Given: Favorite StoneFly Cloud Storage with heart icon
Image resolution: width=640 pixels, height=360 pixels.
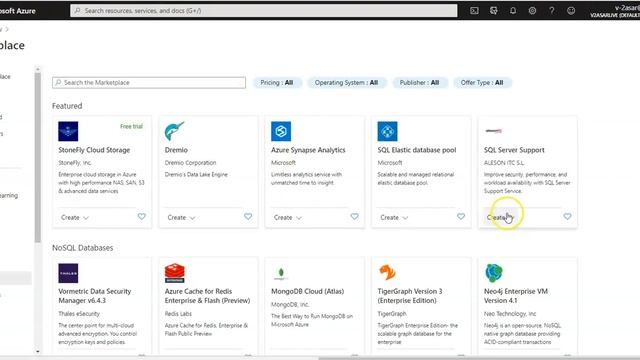Looking at the screenshot, I should 142,216.
